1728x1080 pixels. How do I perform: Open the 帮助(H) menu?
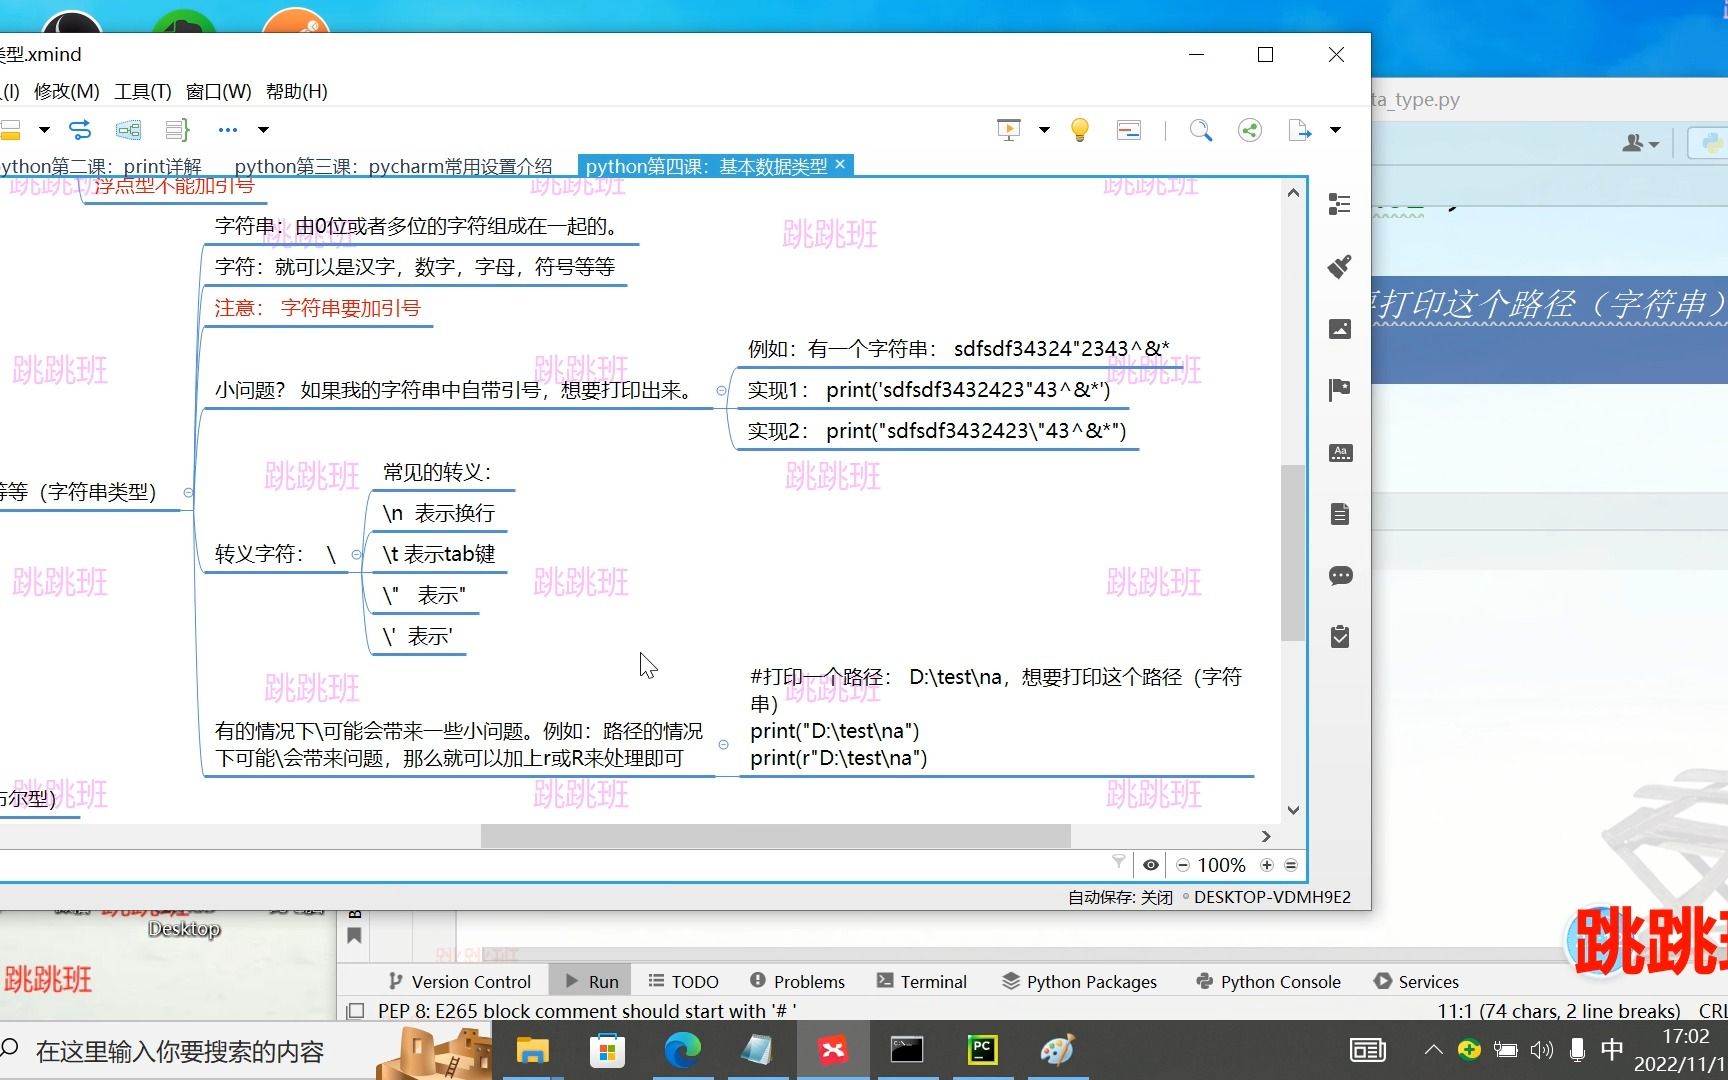tap(297, 91)
